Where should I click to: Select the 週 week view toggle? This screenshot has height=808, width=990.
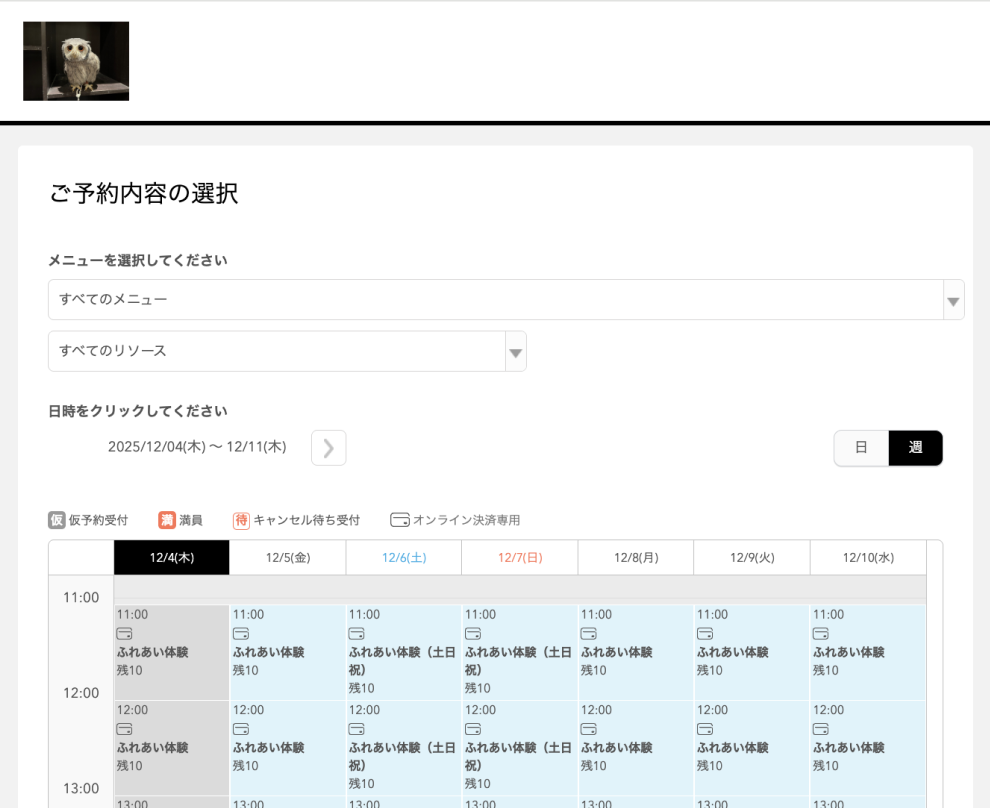[915, 448]
